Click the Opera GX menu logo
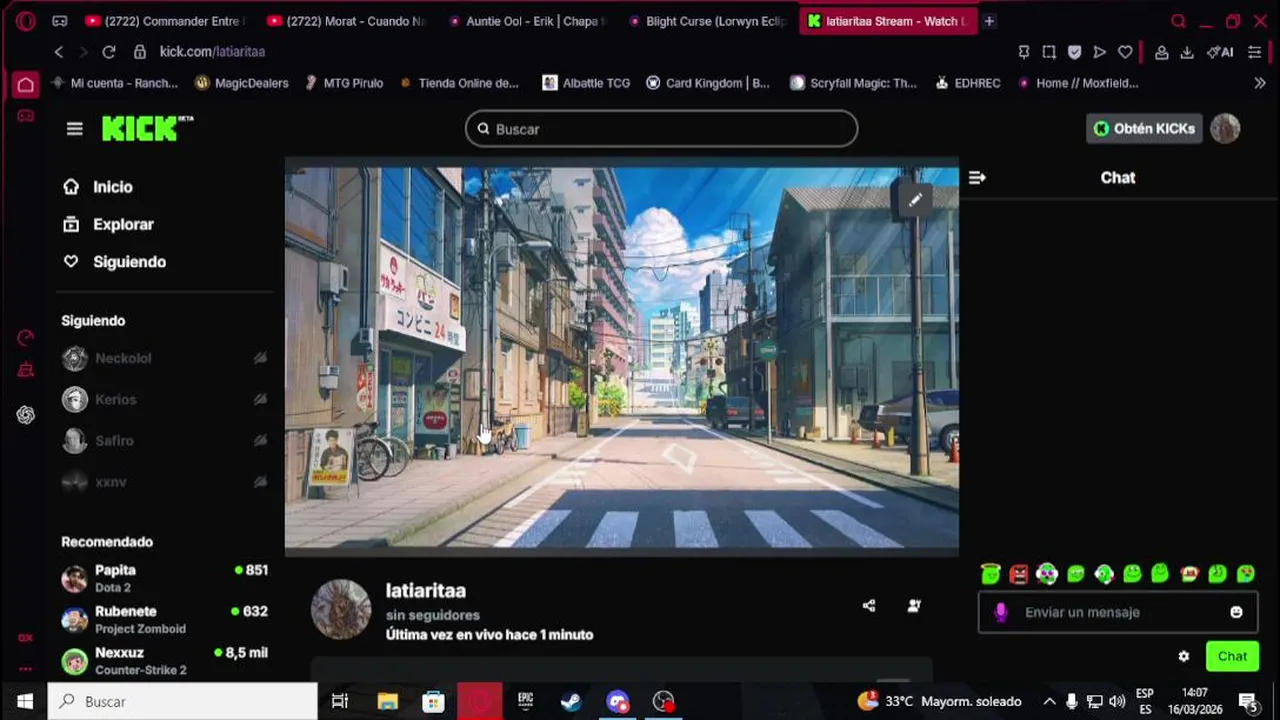The height and width of the screenshot is (720, 1280). pos(26,21)
